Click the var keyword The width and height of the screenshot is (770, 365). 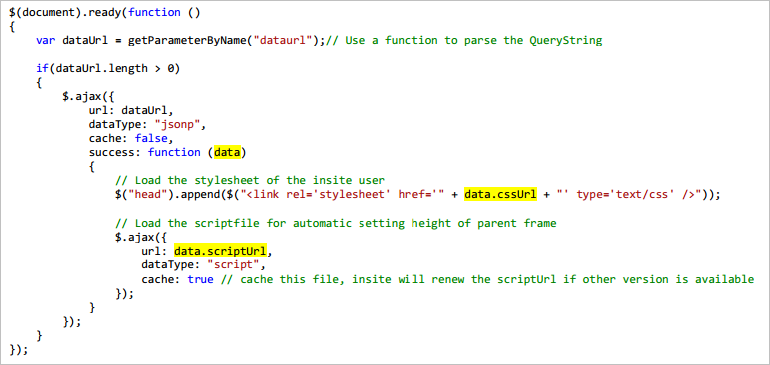(x=46, y=40)
